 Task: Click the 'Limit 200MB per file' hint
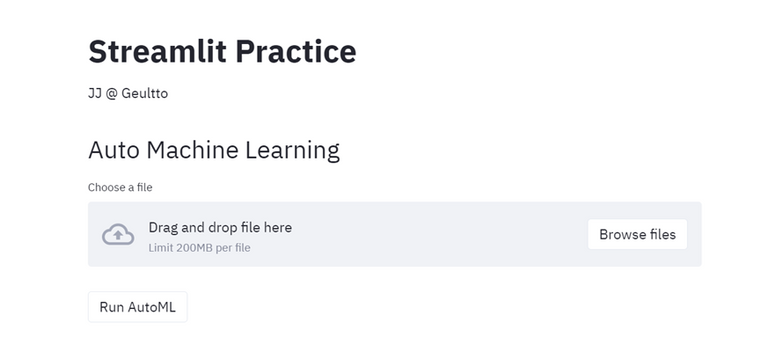pyautogui.click(x=199, y=248)
